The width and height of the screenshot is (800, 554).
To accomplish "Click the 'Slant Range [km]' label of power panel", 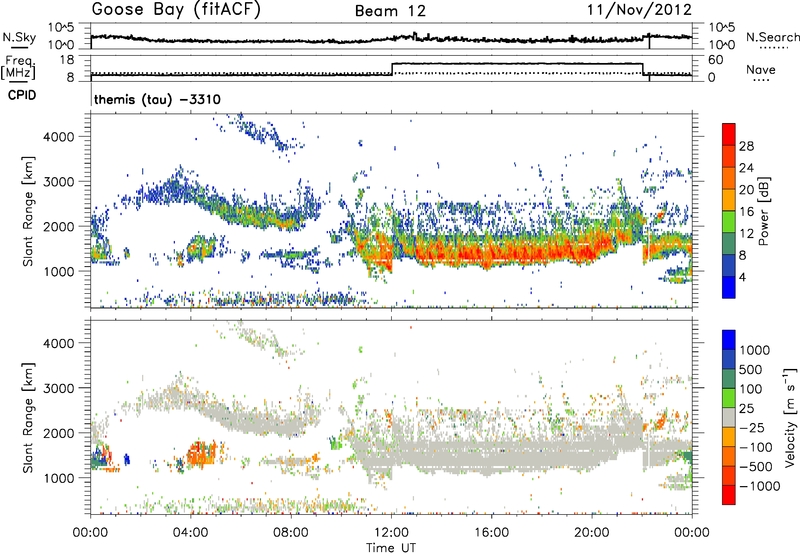I will click(28, 211).
